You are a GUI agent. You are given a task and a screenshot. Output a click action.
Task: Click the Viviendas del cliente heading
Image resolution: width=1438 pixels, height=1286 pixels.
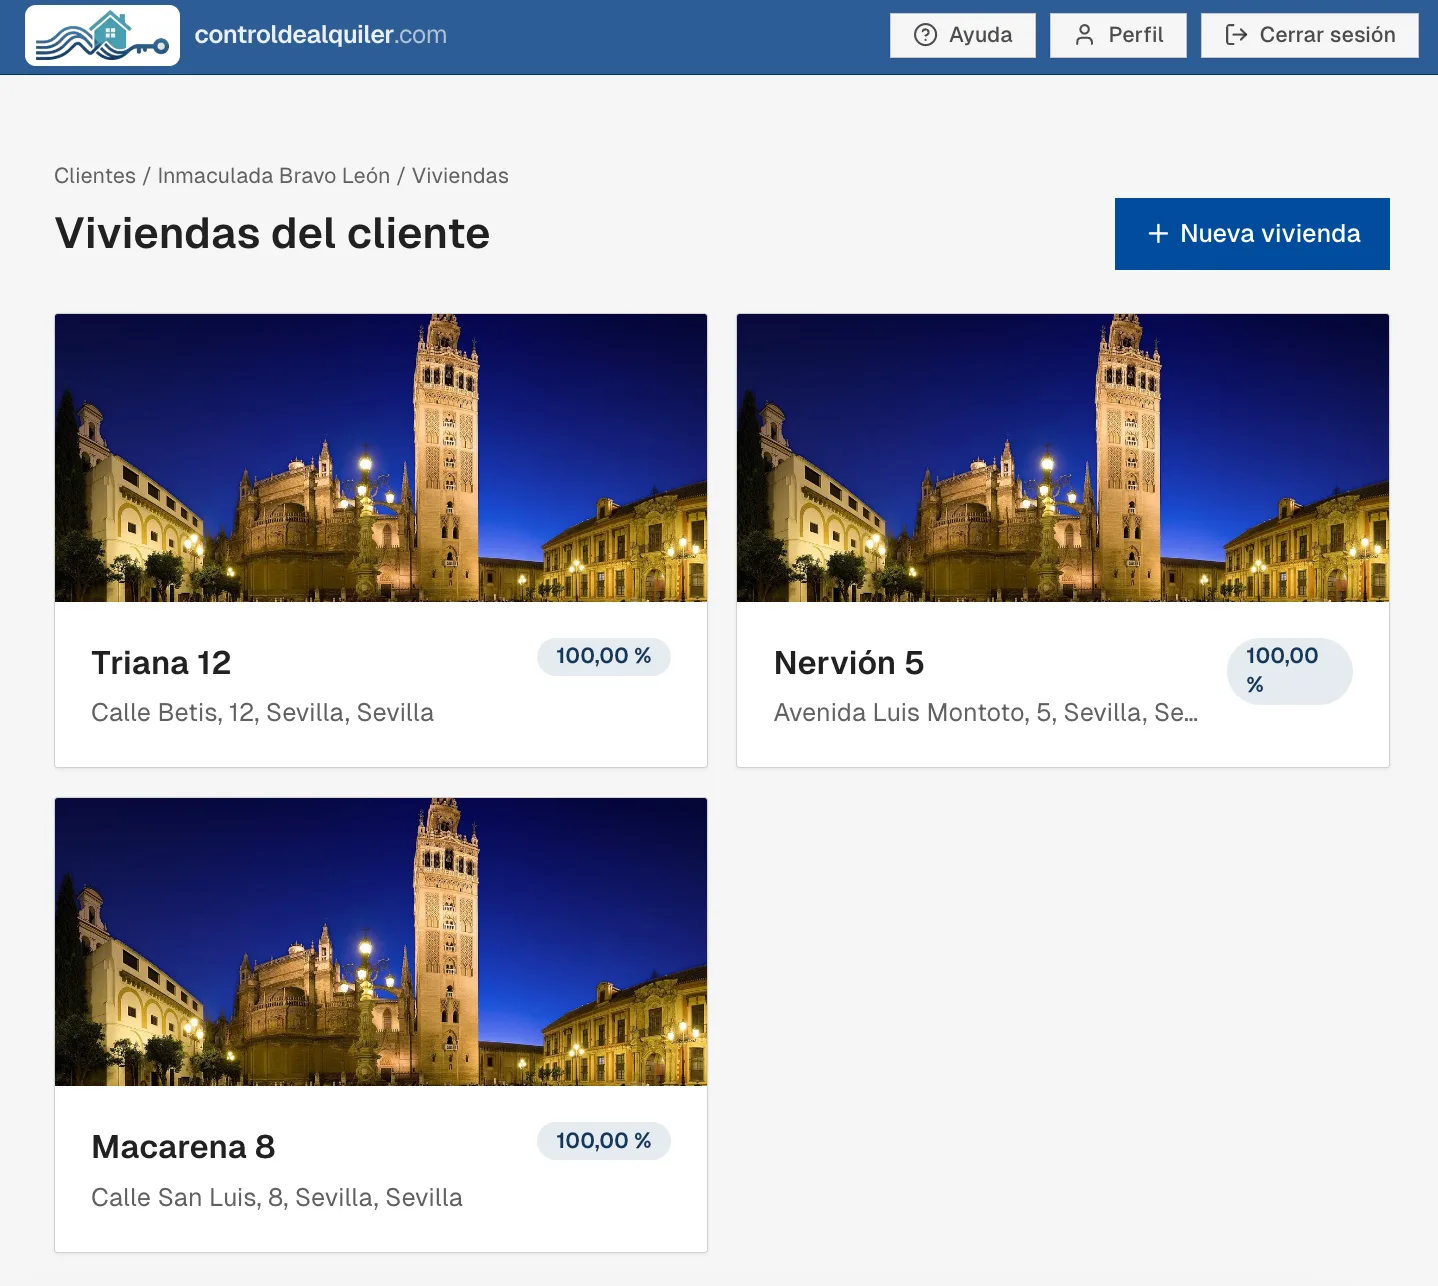coord(272,234)
